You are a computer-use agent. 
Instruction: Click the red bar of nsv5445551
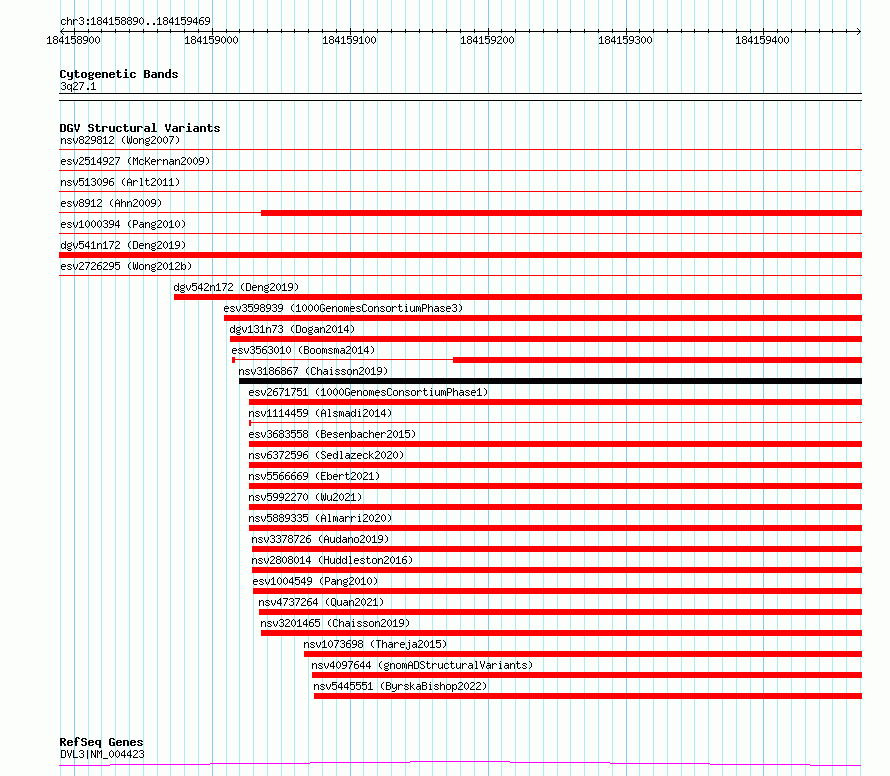(x=588, y=696)
